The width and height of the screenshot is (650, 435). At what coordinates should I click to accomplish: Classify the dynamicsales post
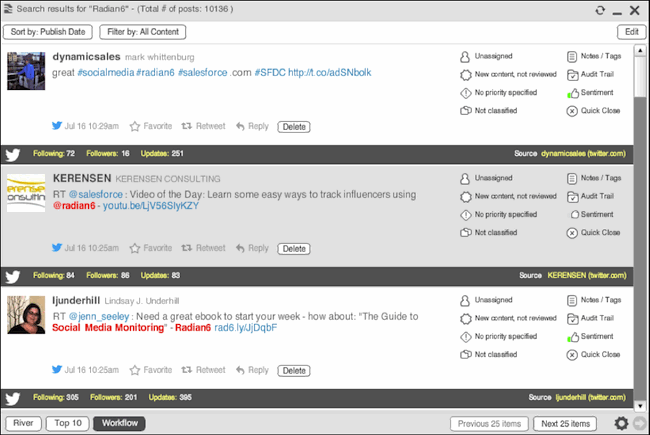(x=489, y=111)
